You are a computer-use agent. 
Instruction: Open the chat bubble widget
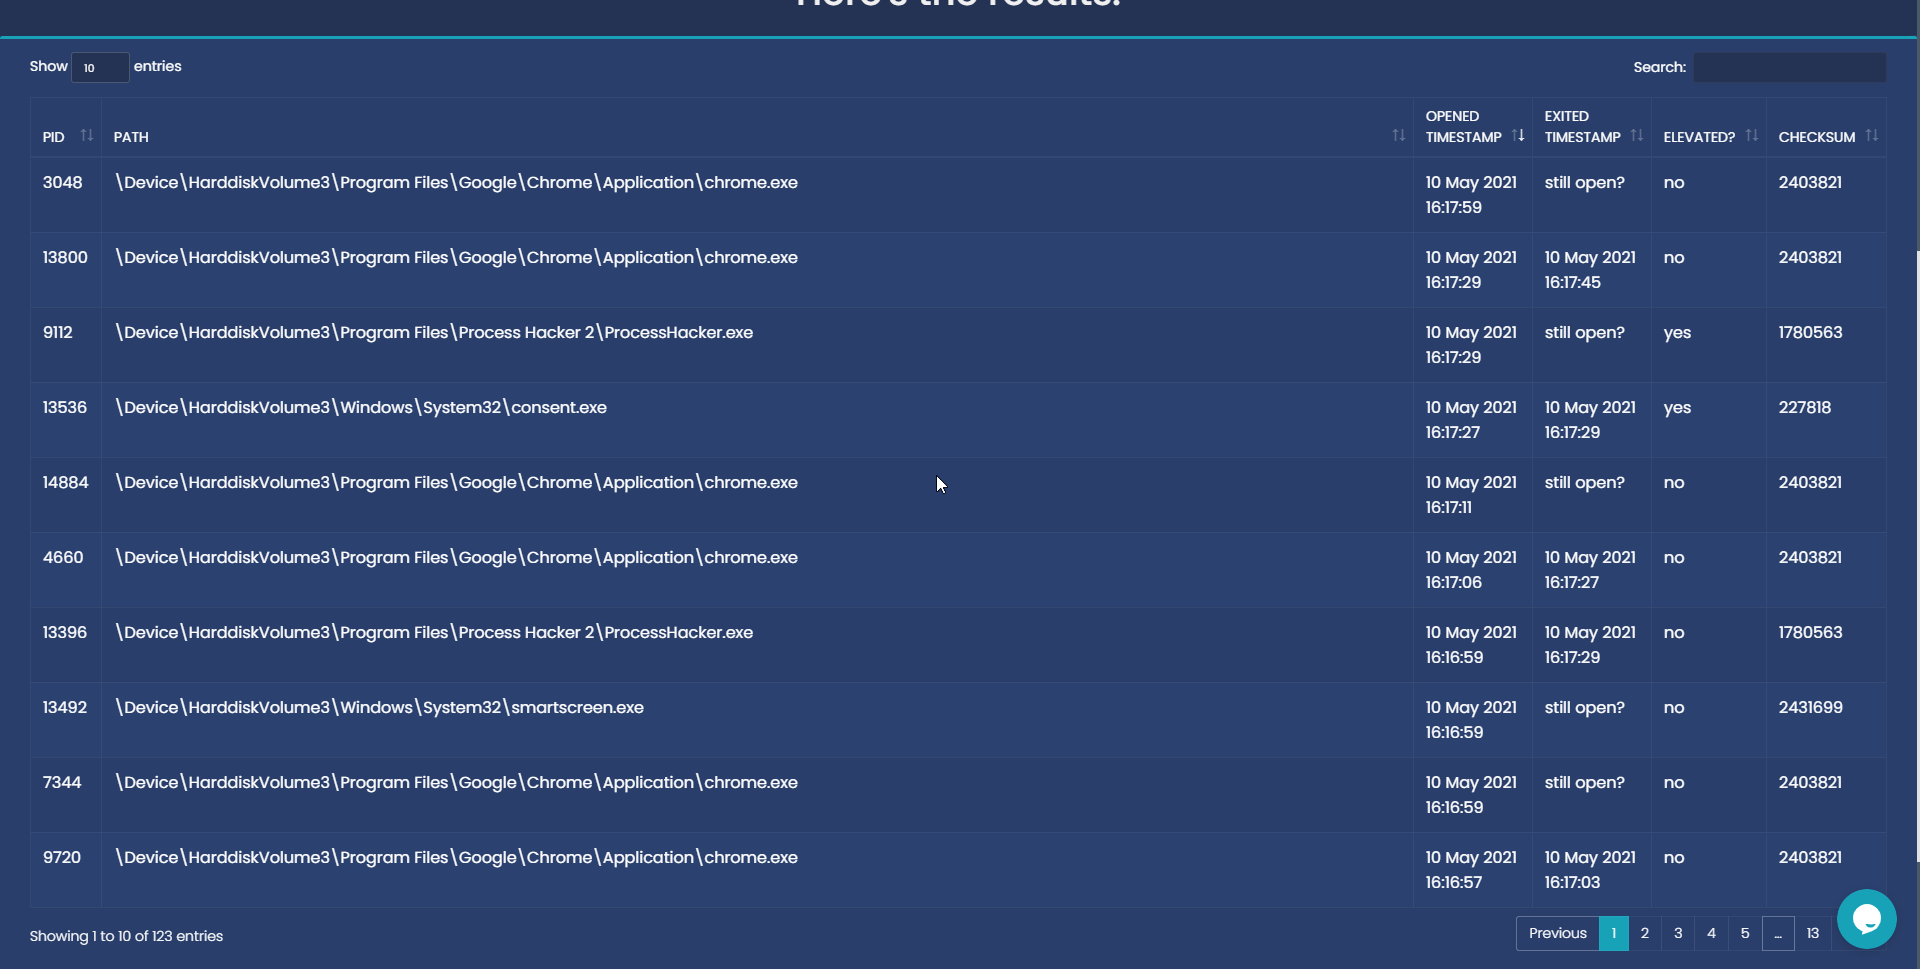[x=1866, y=919]
